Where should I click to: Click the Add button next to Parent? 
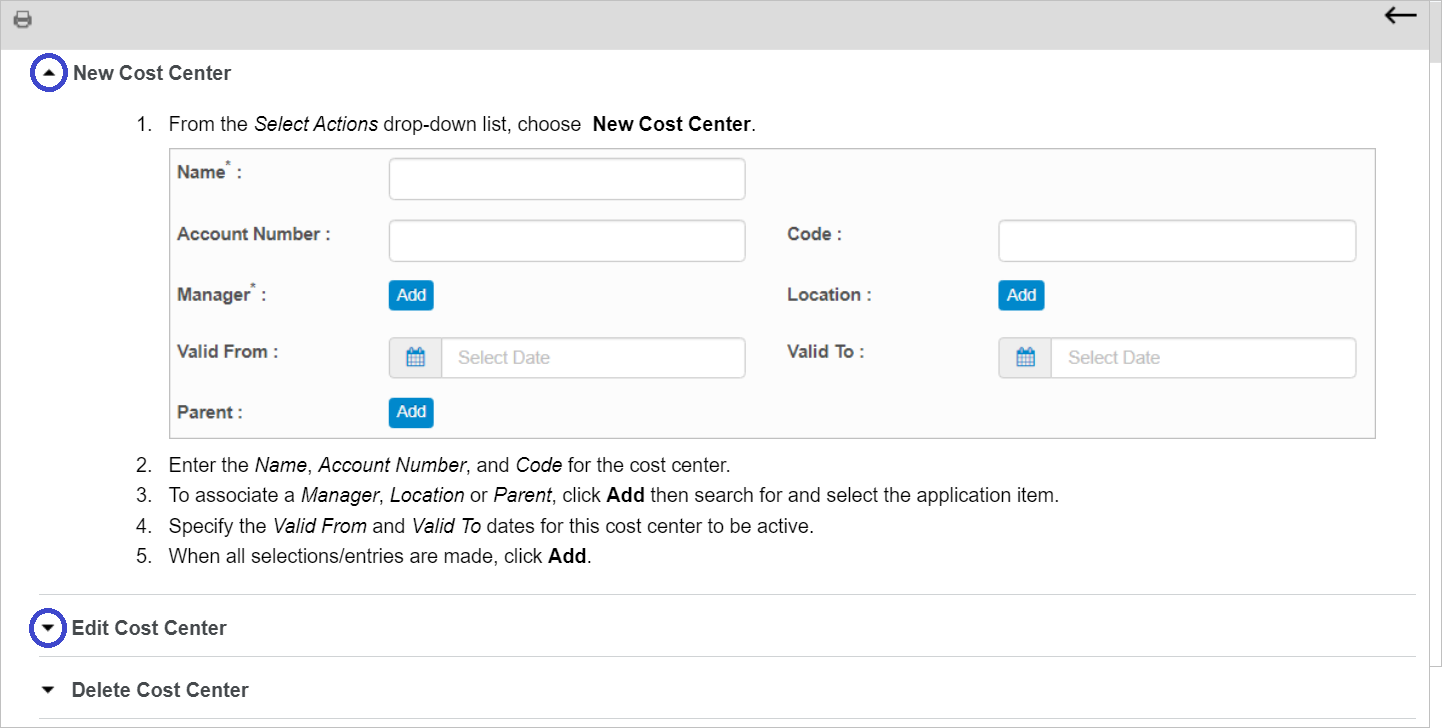point(411,412)
